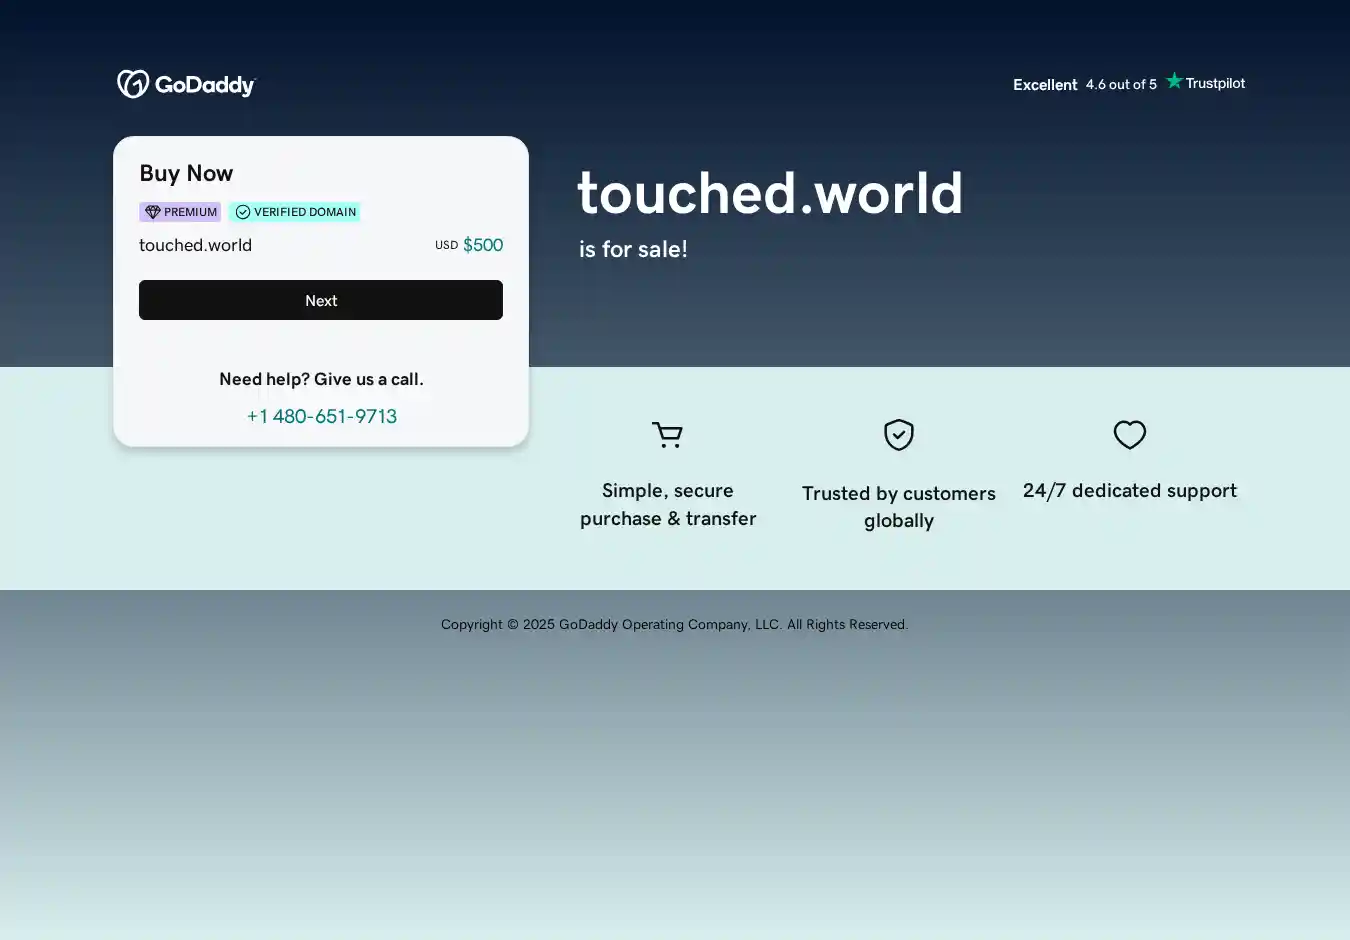Click the GoDaddy logo
1350x940 pixels.
(186, 85)
